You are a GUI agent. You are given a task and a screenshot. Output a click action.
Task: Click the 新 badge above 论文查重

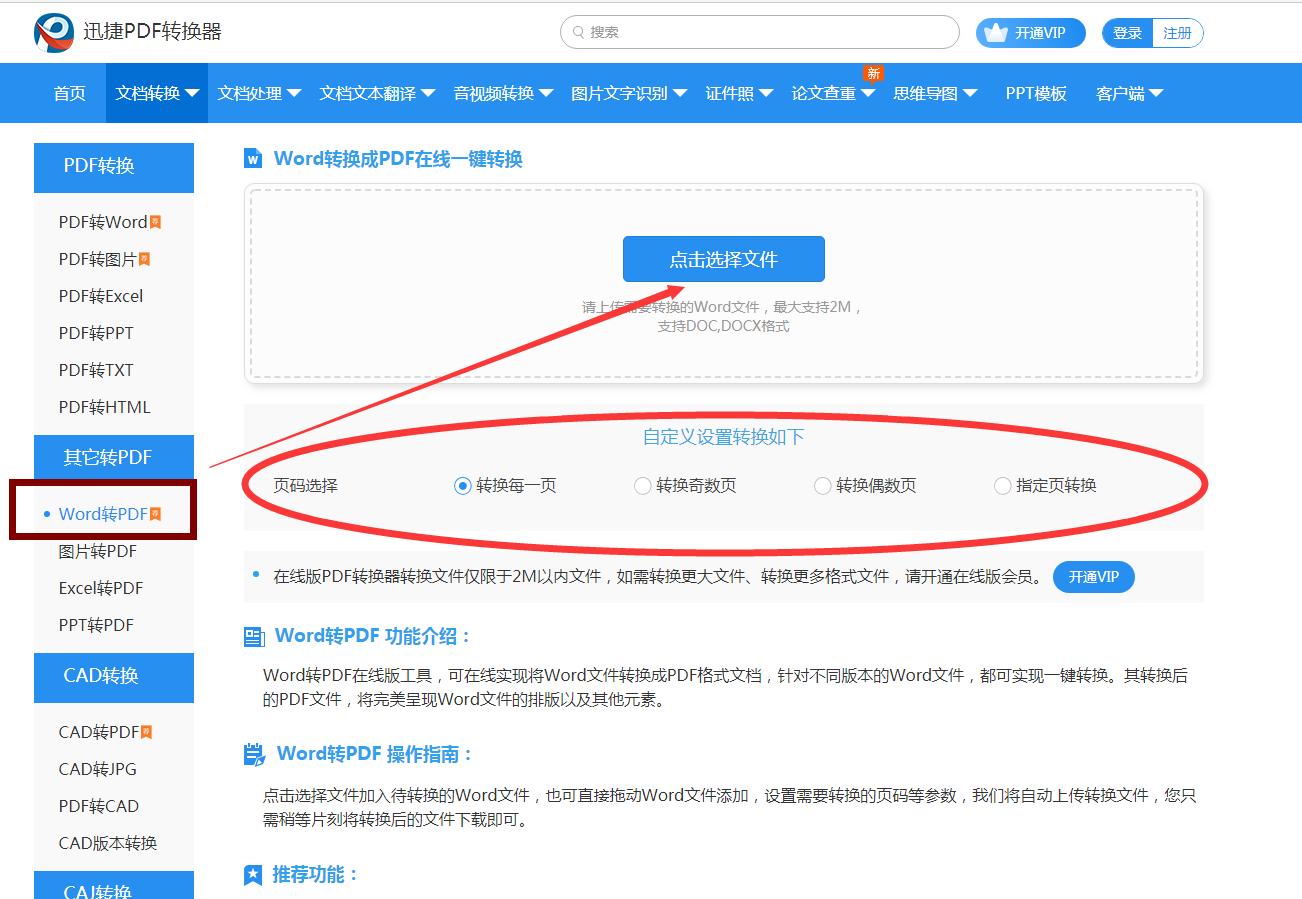(x=872, y=73)
